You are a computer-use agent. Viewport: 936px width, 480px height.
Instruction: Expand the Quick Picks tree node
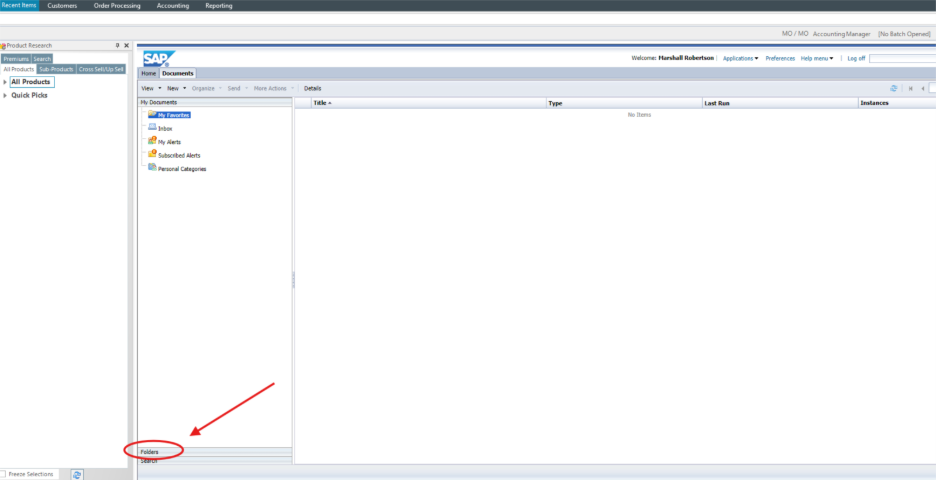pyautogui.click(x=4, y=96)
